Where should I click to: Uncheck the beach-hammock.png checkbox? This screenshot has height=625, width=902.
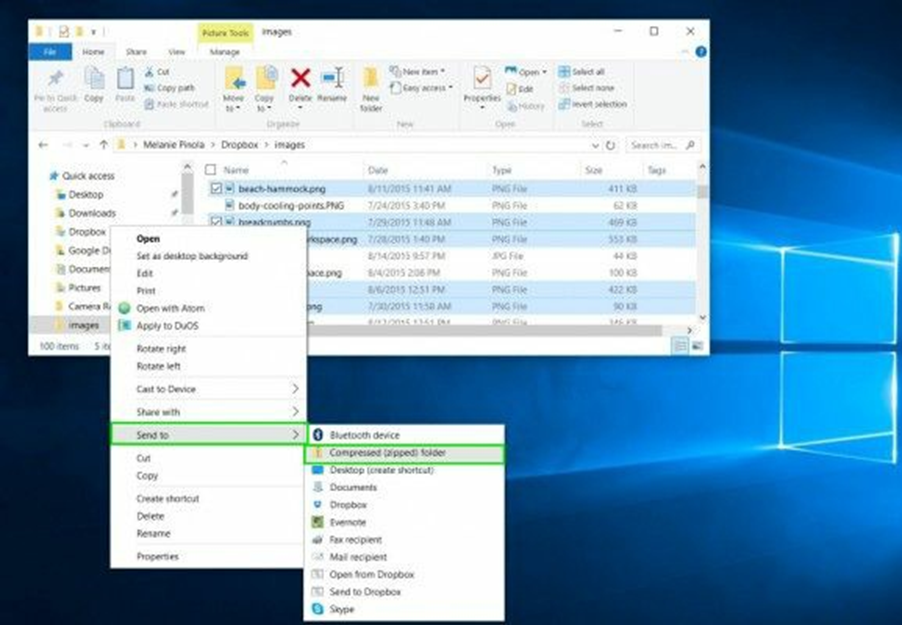coord(216,188)
